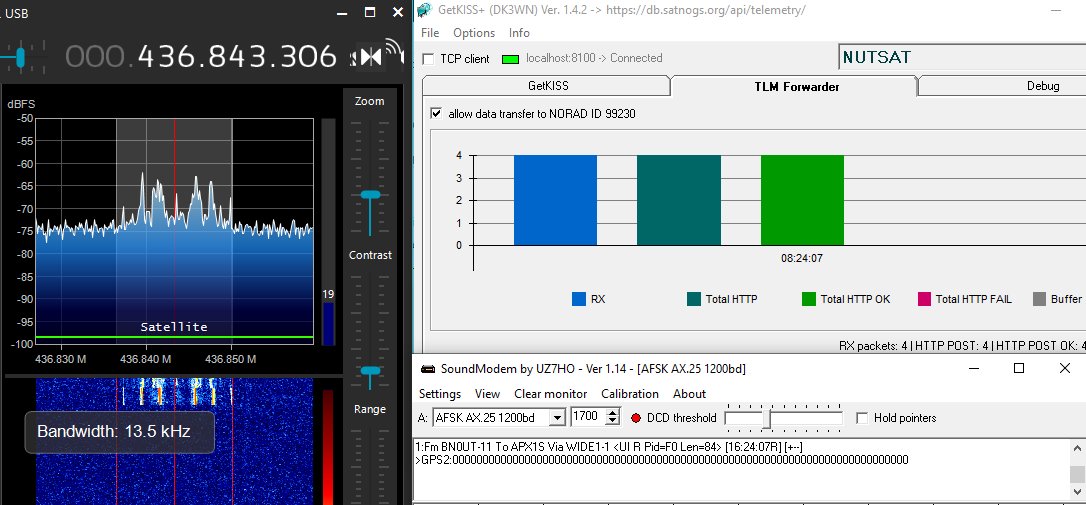Image resolution: width=1086 pixels, height=505 pixels.
Task: Click the magenta Total HTTP FAIL legend square
Action: tap(924, 299)
